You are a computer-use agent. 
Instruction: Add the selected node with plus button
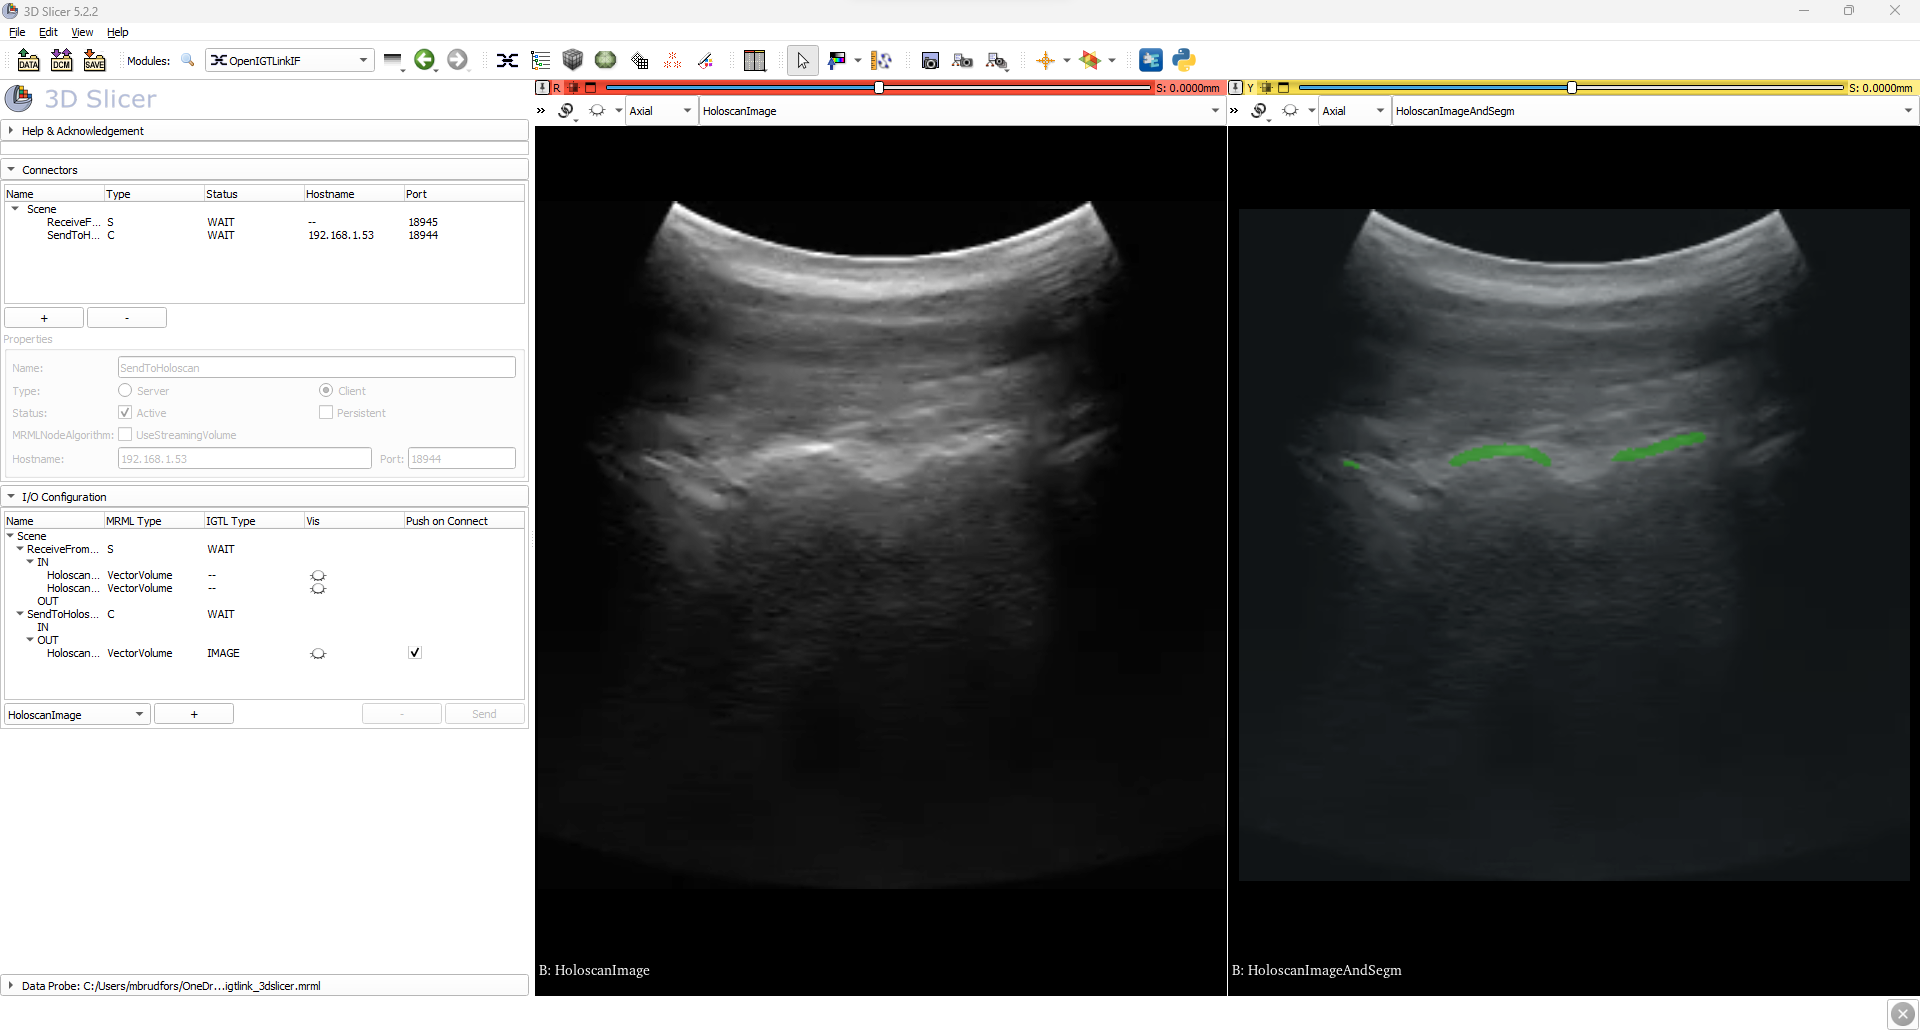tap(194, 714)
